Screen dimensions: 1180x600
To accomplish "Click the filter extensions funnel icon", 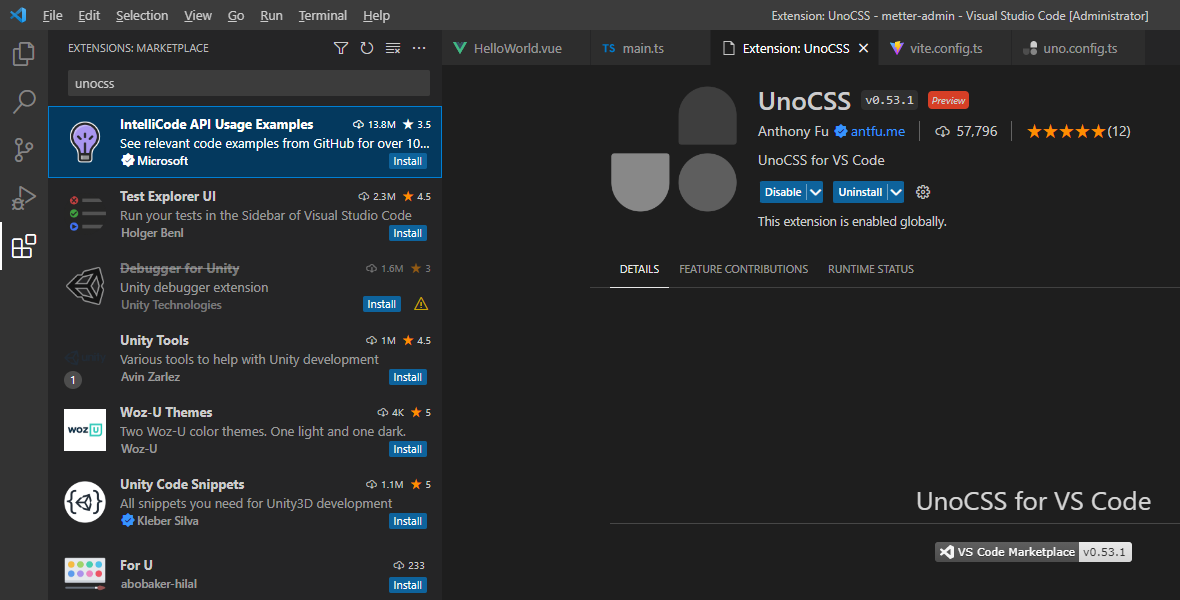I will coord(341,48).
